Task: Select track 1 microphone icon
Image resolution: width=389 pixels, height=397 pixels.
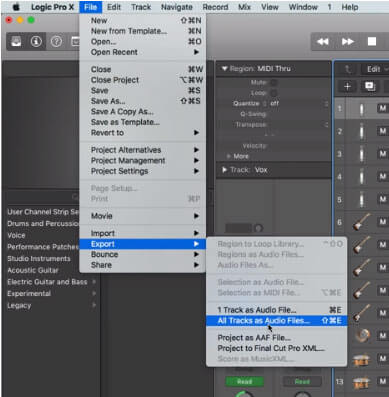Action: click(362, 109)
